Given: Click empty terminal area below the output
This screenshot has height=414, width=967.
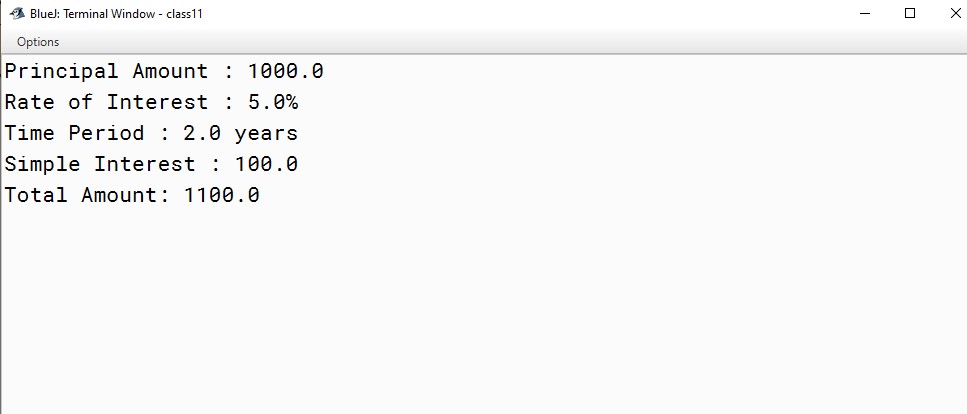Looking at the screenshot, I should 484,308.
